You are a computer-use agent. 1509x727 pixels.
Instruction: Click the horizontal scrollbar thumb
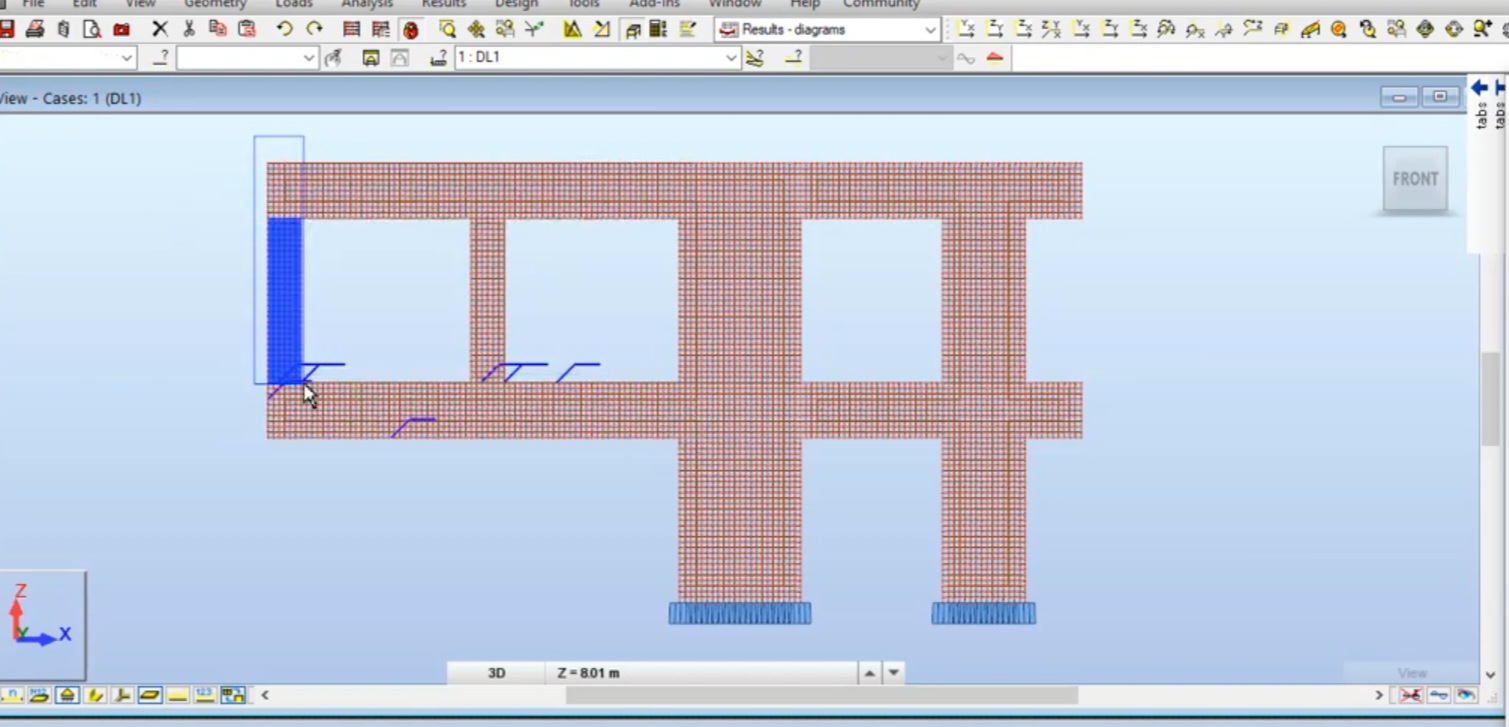pyautogui.click(x=822, y=695)
